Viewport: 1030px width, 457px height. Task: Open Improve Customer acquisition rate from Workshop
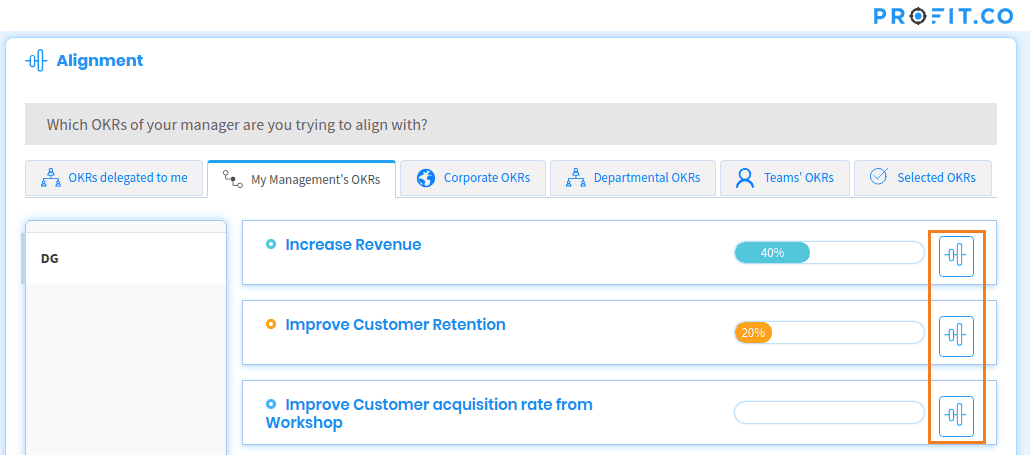point(429,414)
